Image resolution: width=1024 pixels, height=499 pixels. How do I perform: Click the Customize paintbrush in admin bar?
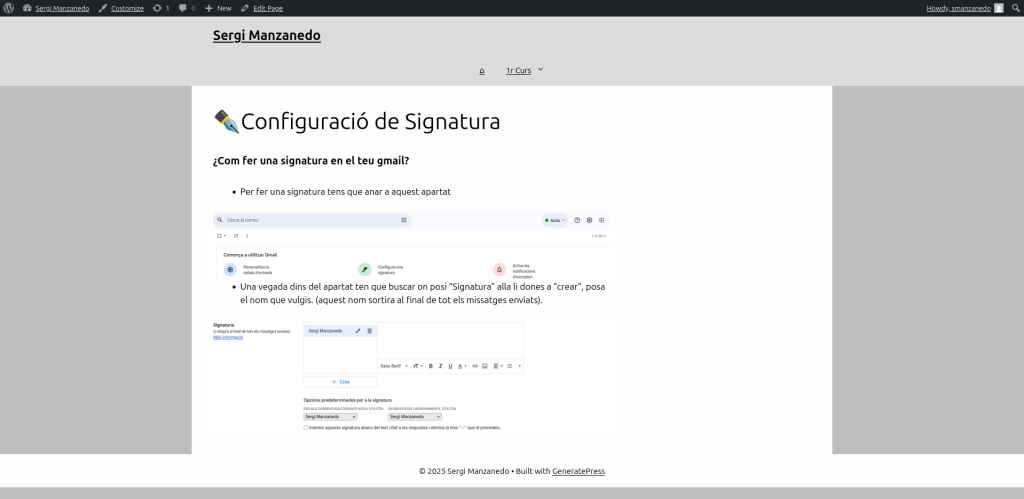[103, 8]
